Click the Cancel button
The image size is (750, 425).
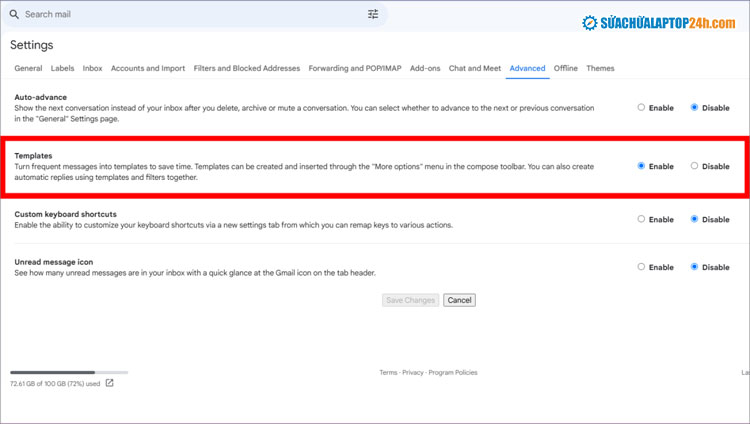pyautogui.click(x=459, y=300)
